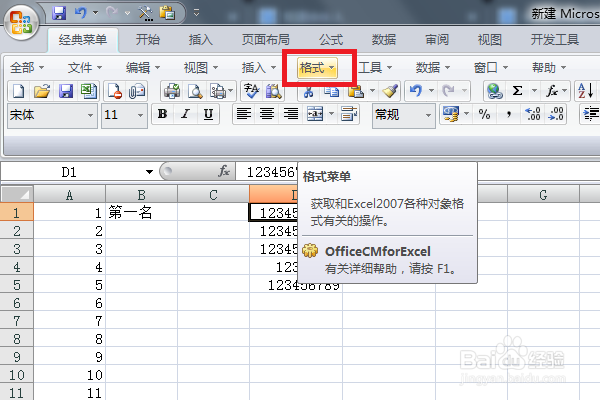This screenshot has height=400, width=600.
Task: Open the print options dropdown arrow
Action: (231, 91)
